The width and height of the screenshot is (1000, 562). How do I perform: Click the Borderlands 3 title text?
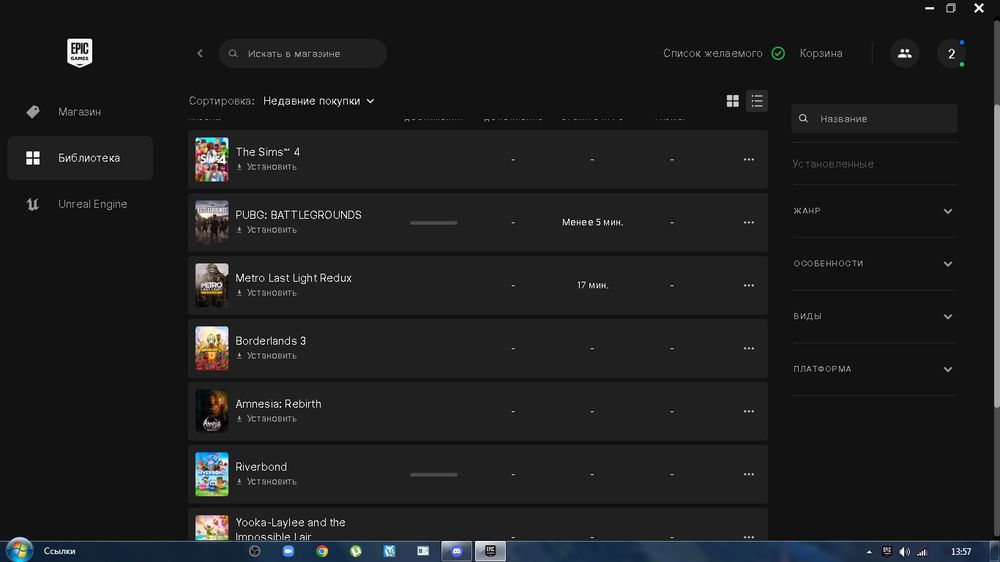point(270,341)
